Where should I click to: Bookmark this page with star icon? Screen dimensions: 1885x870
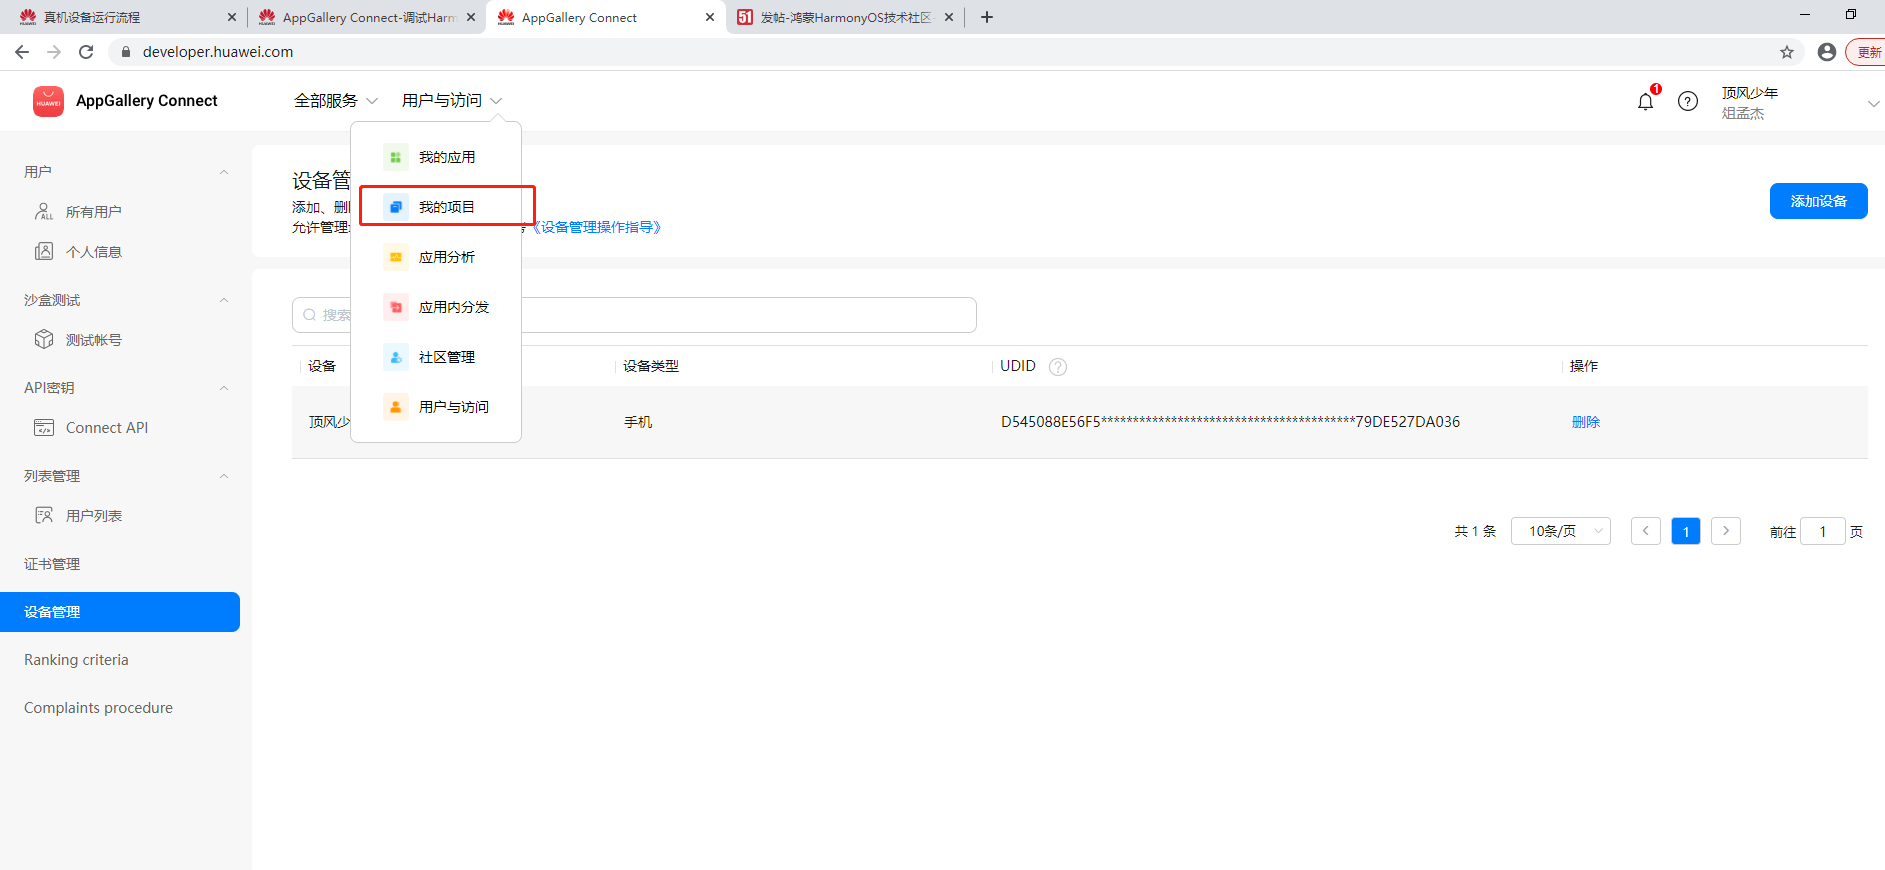[1787, 52]
